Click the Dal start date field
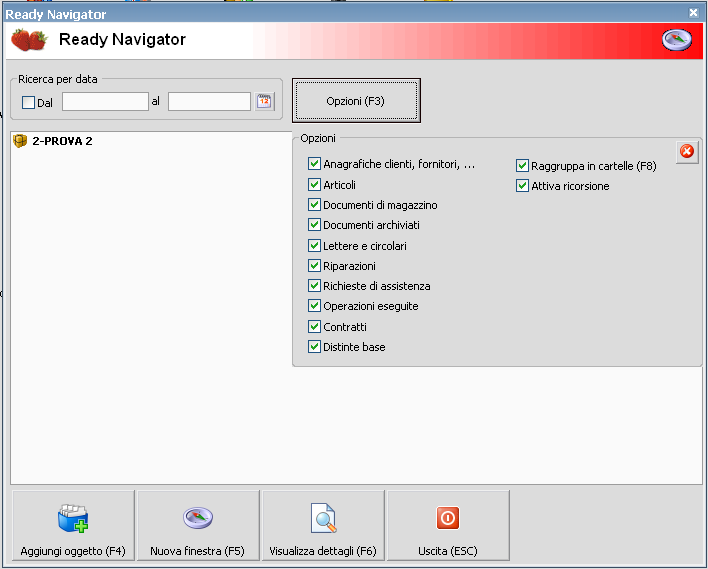The width and height of the screenshot is (708, 569). [105, 102]
